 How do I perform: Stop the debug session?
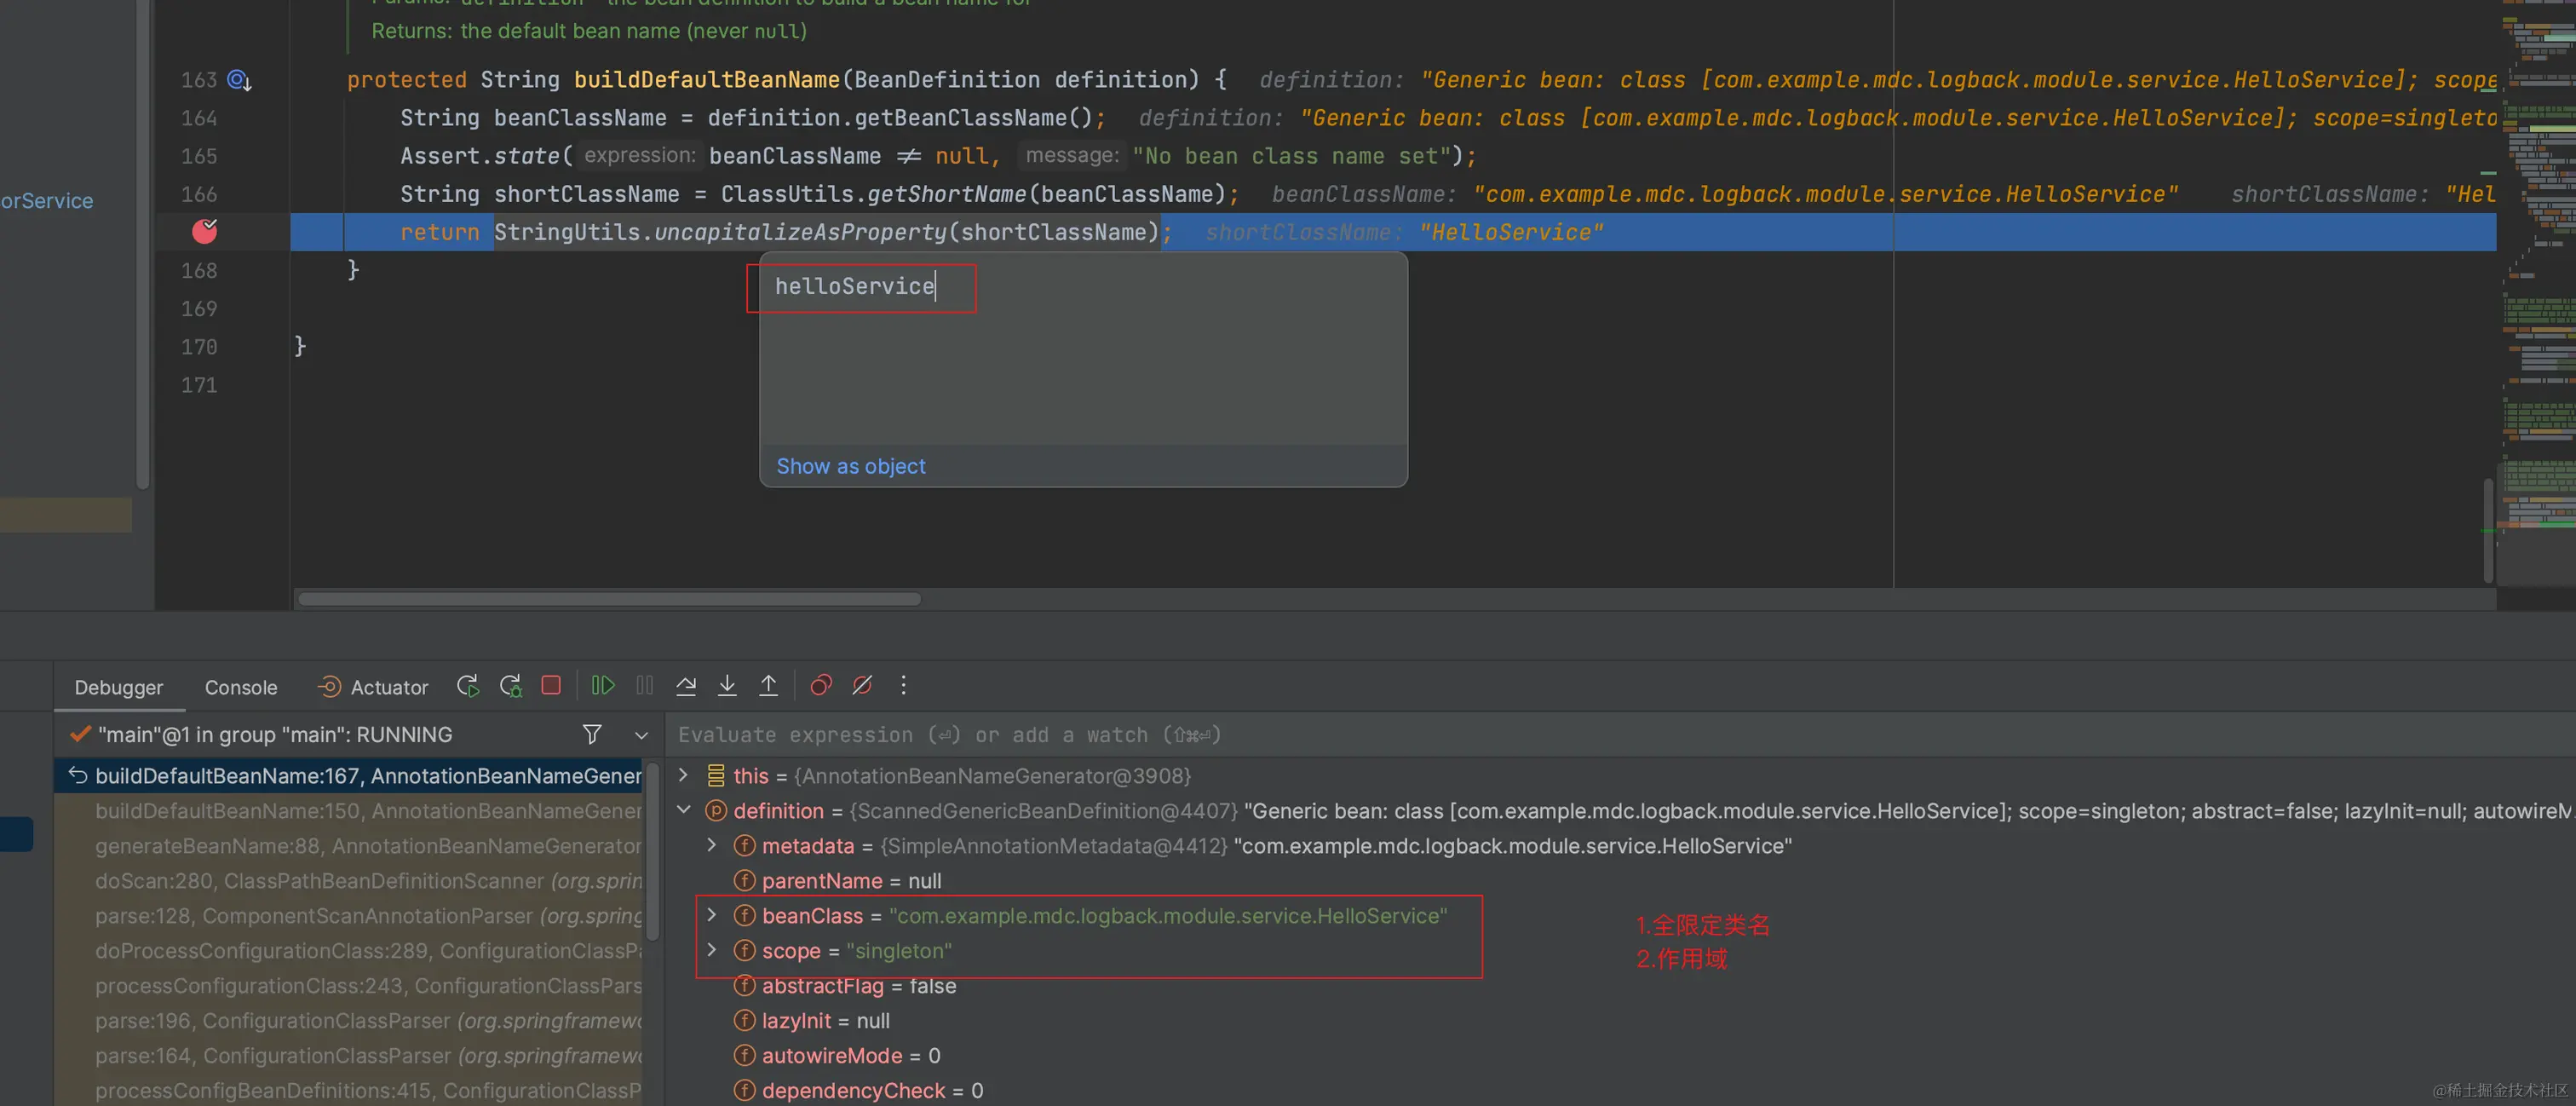551,686
